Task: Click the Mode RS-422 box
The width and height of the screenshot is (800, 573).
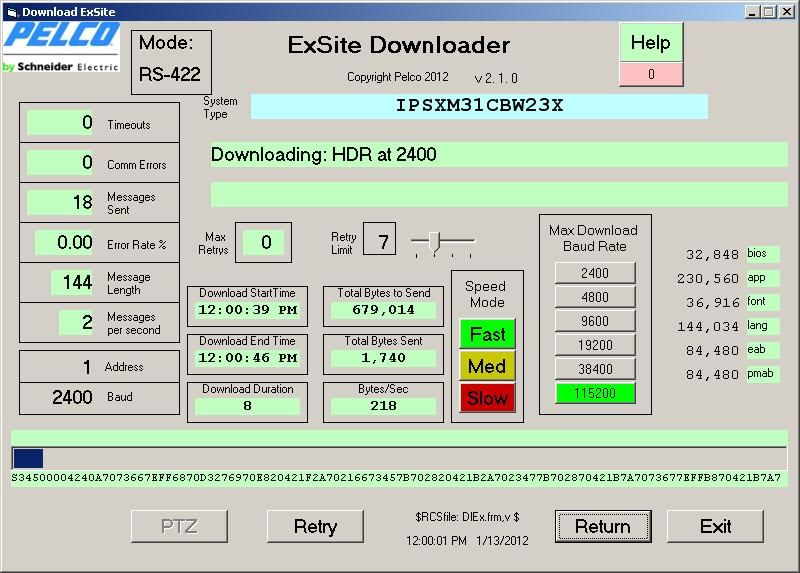Action: tap(171, 62)
